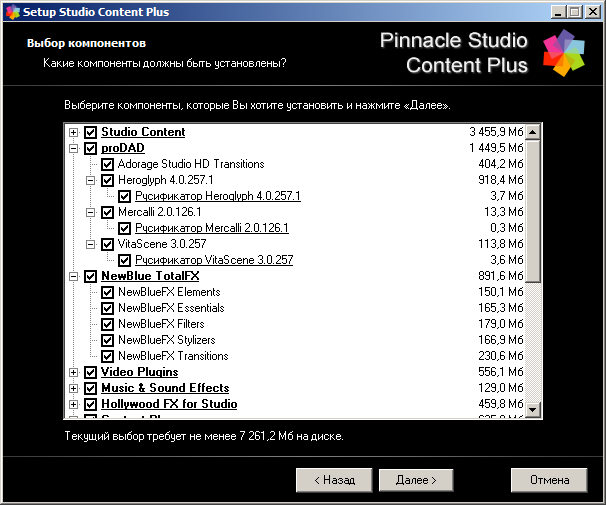Select the VitaScene 3.0.257 label
Screen dimensions: 606x505
click(162, 244)
